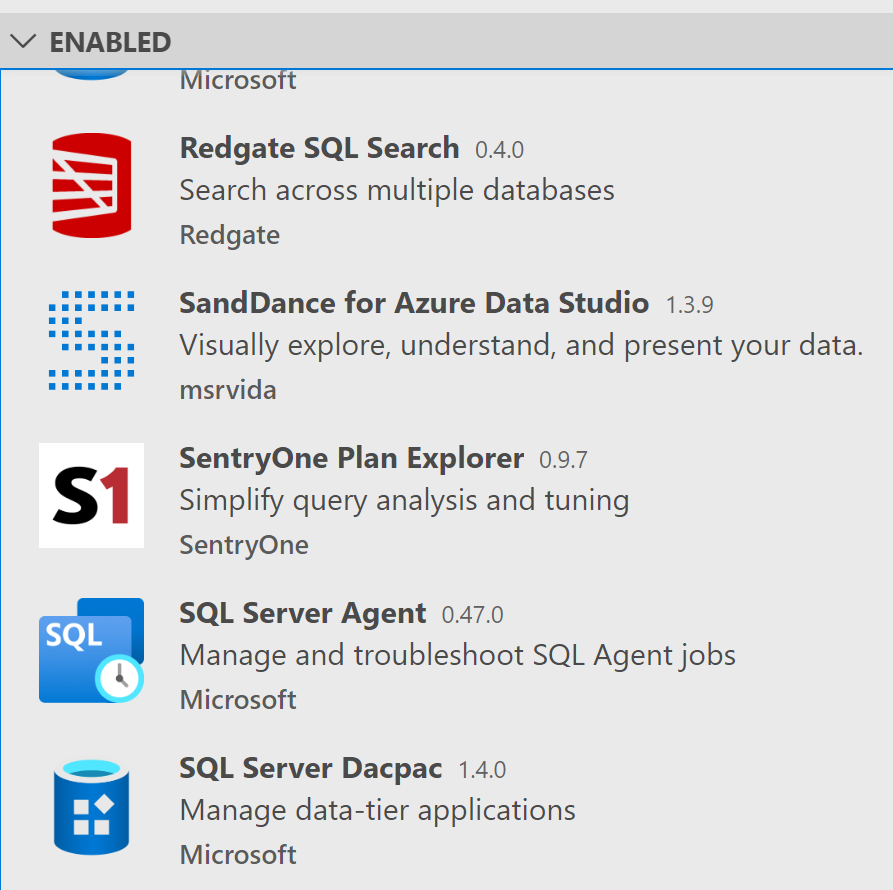Open SandDance for Azure Data Studio extension
The width and height of the screenshot is (893, 890).
pos(414,303)
